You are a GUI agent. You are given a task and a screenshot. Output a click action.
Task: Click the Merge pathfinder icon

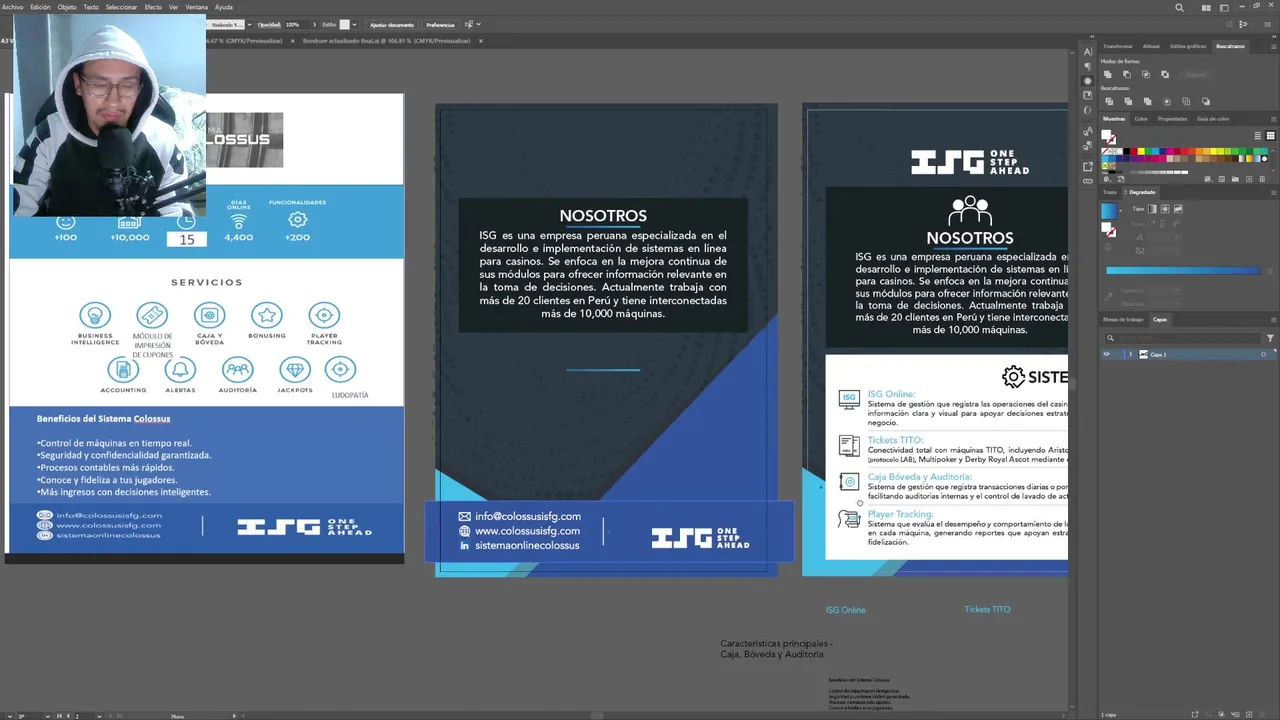[x=1147, y=101]
